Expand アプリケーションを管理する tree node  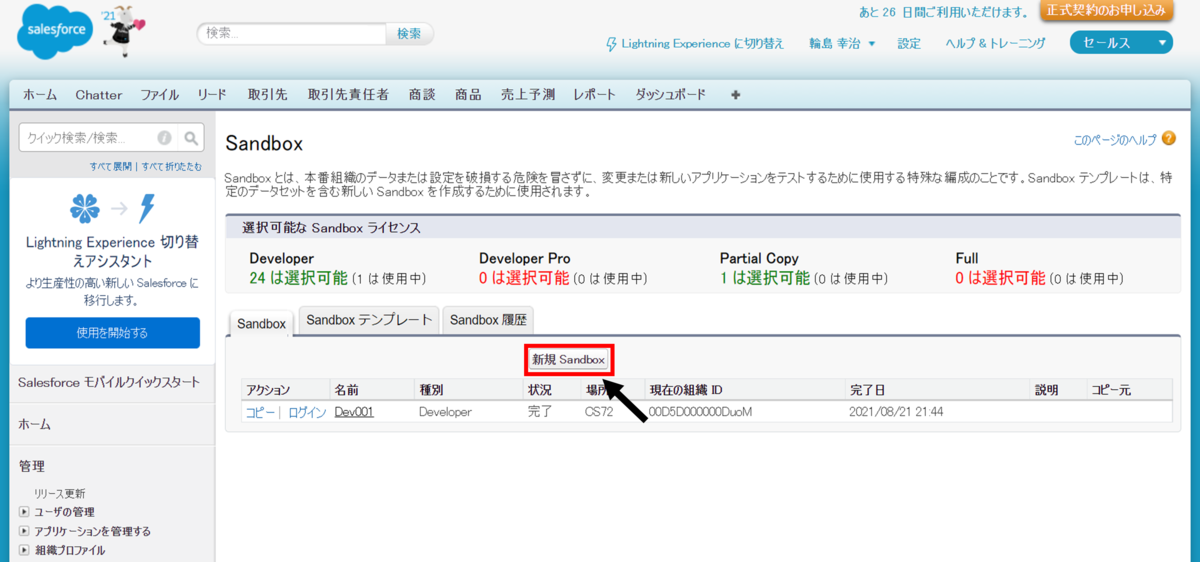coord(24,531)
